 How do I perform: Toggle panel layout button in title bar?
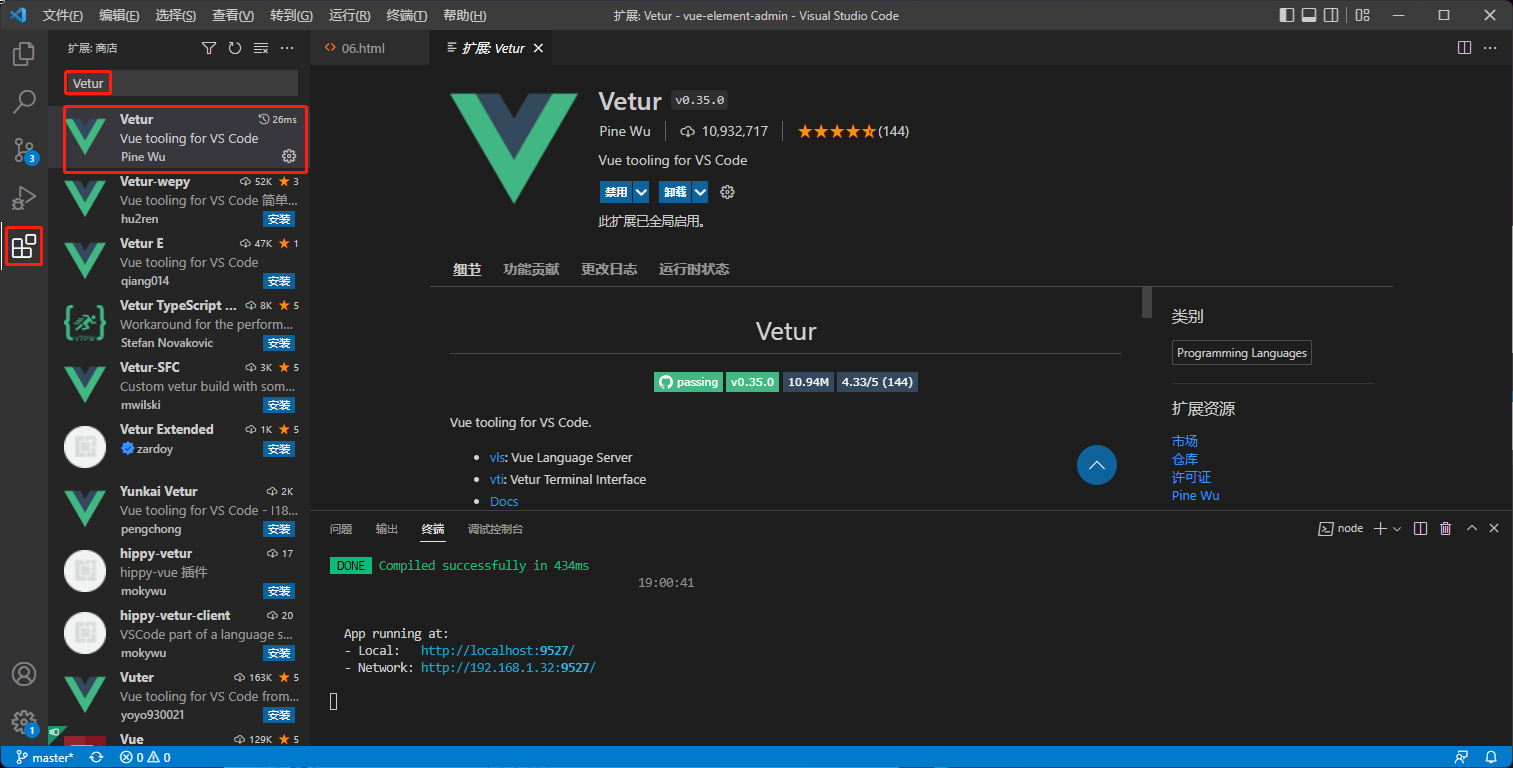click(x=1309, y=15)
